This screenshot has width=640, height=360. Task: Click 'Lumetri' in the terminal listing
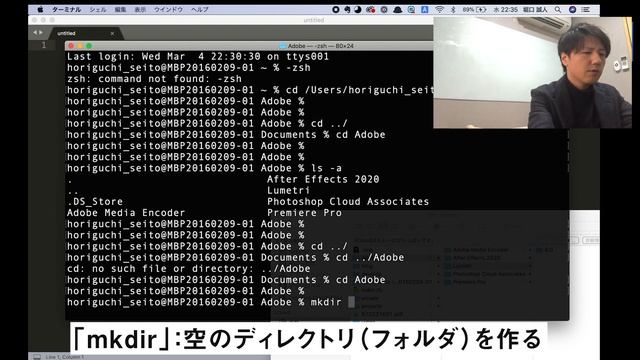pyautogui.click(x=289, y=190)
